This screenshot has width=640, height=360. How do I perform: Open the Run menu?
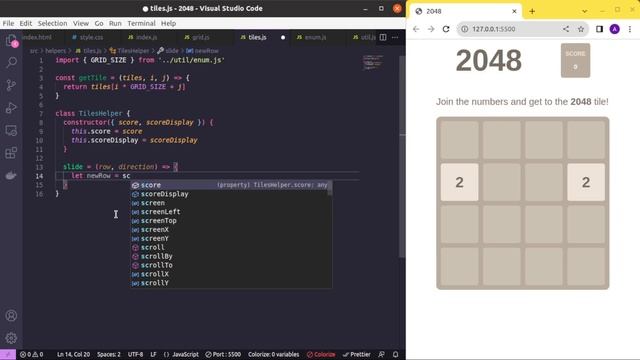tap(115, 23)
